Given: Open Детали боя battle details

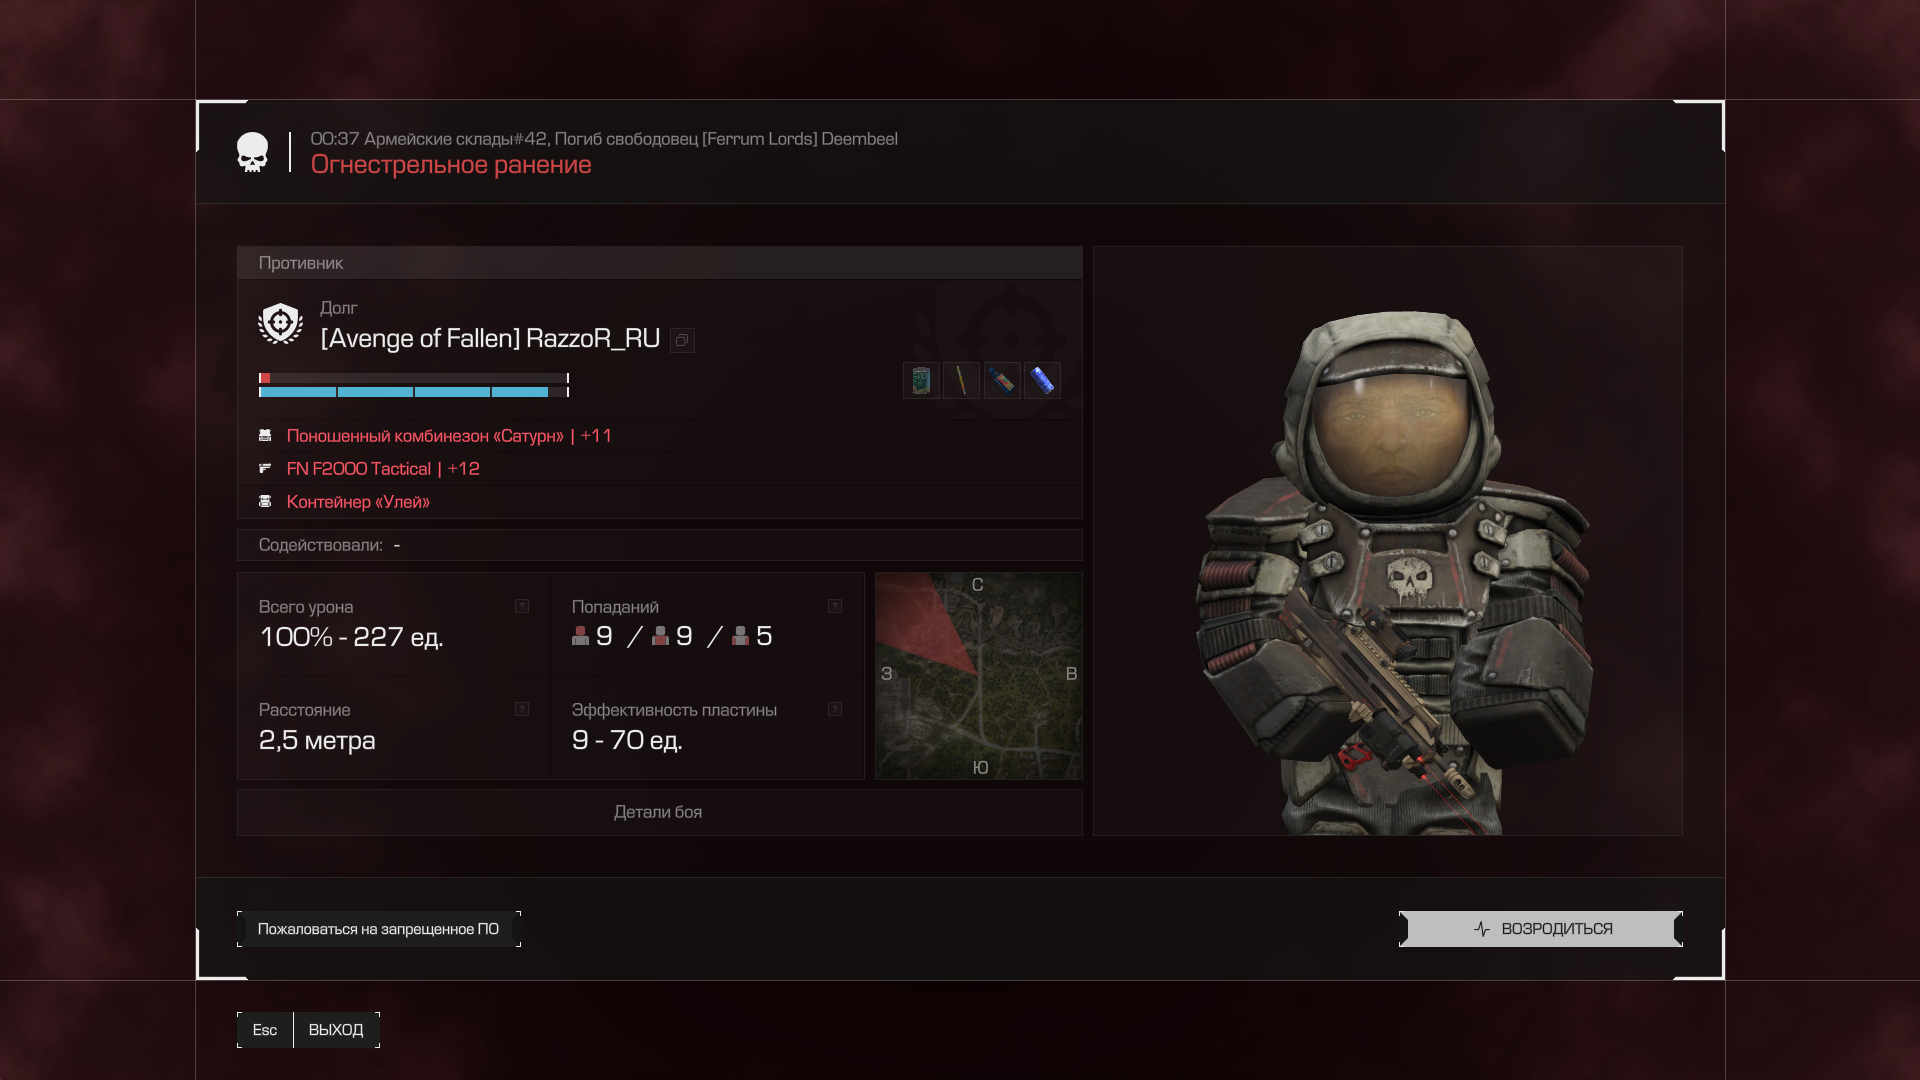Looking at the screenshot, I should coord(659,812).
